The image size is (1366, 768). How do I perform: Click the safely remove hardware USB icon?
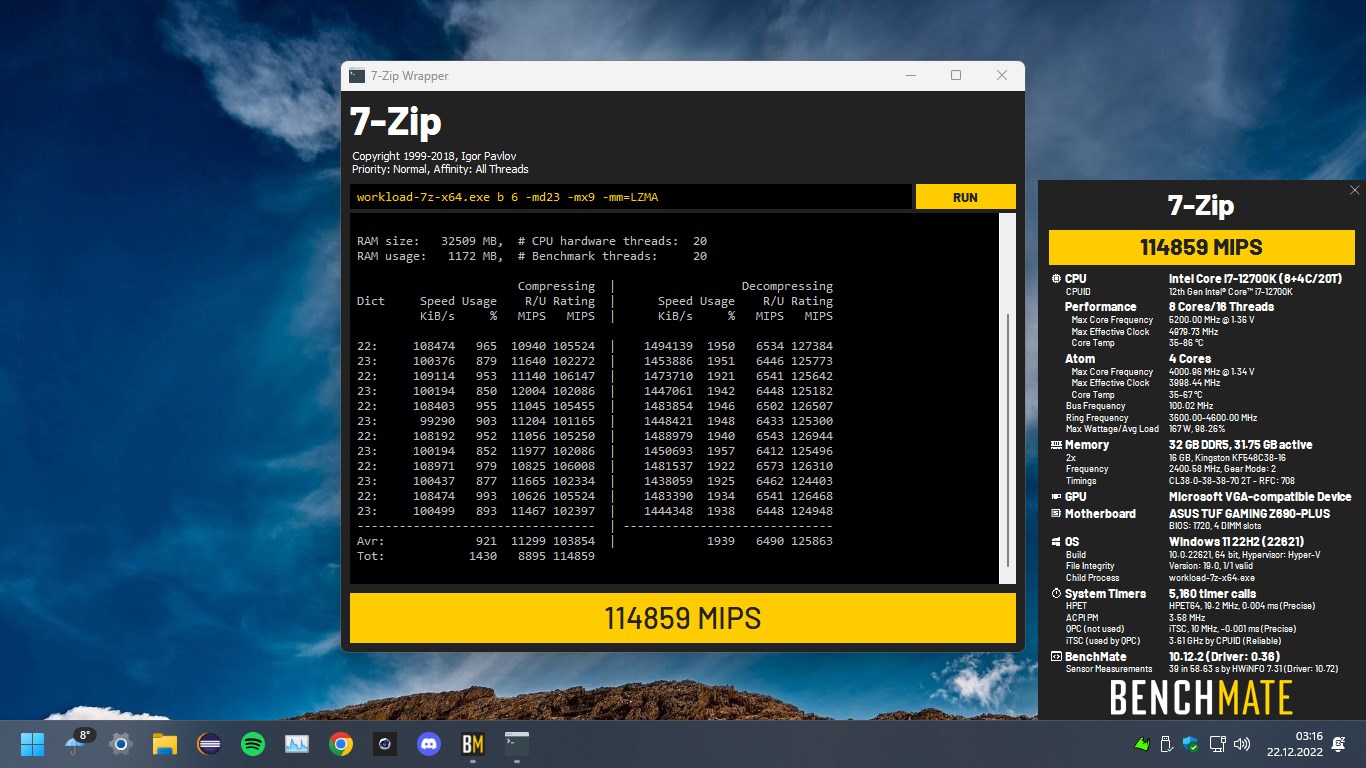[x=1165, y=744]
